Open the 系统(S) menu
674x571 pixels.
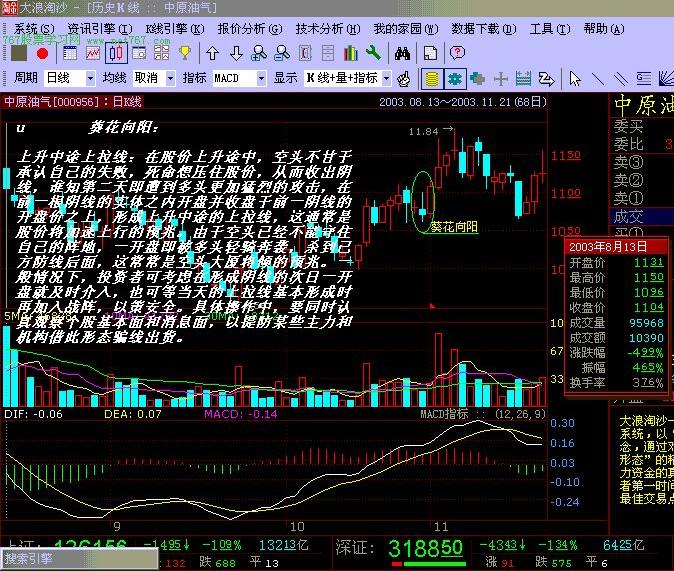[34, 29]
